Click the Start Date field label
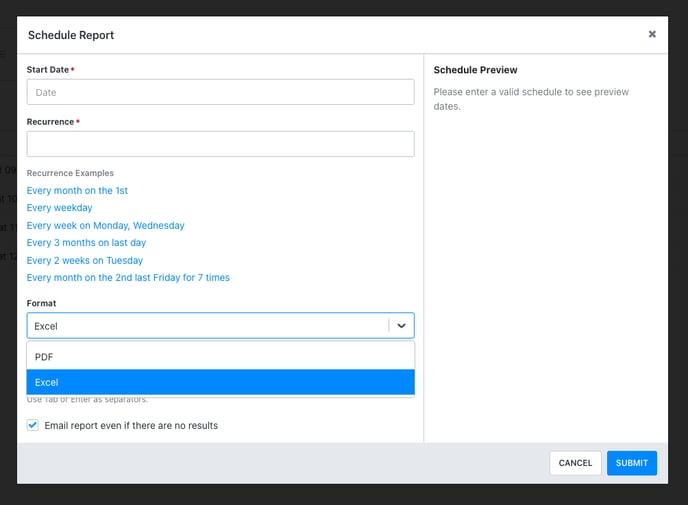The height and width of the screenshot is (505, 688). [x=48, y=69]
